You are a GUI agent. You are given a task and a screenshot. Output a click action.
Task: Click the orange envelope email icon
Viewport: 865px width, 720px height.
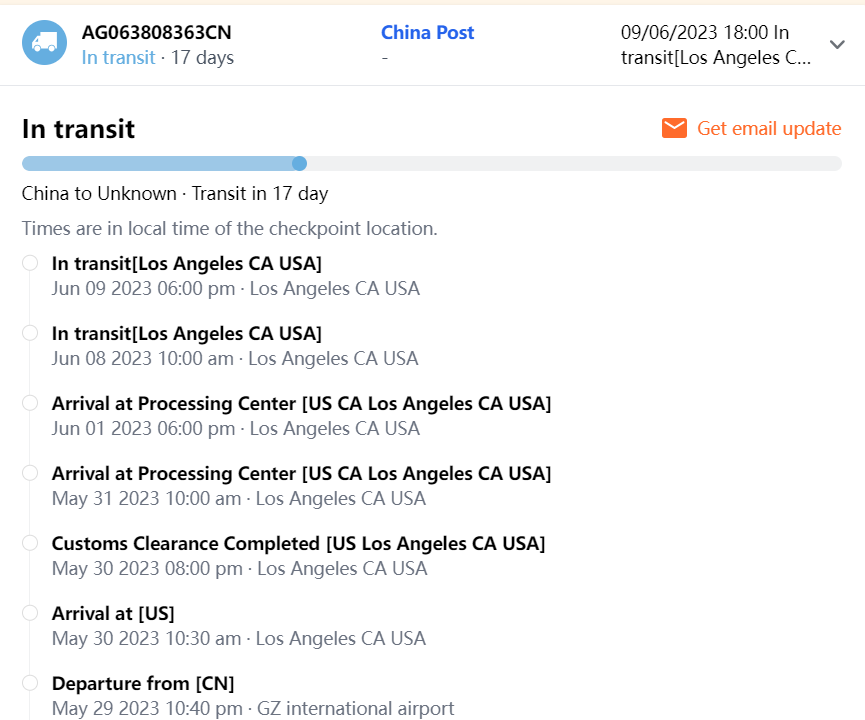tap(675, 128)
